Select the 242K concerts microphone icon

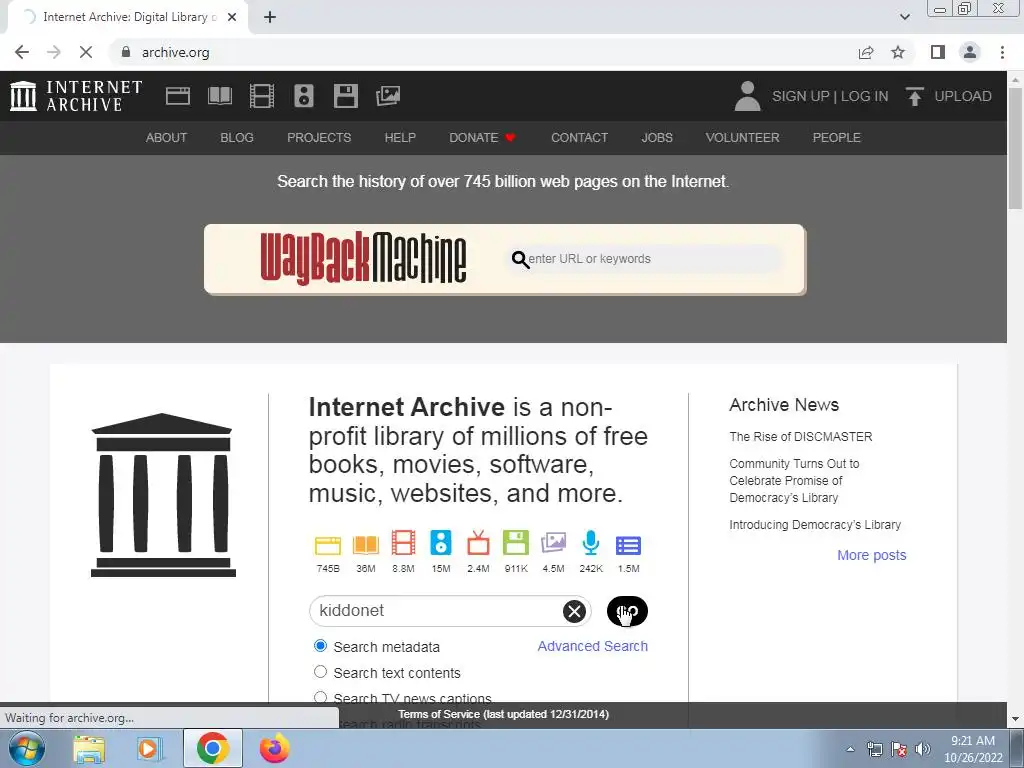(591, 543)
